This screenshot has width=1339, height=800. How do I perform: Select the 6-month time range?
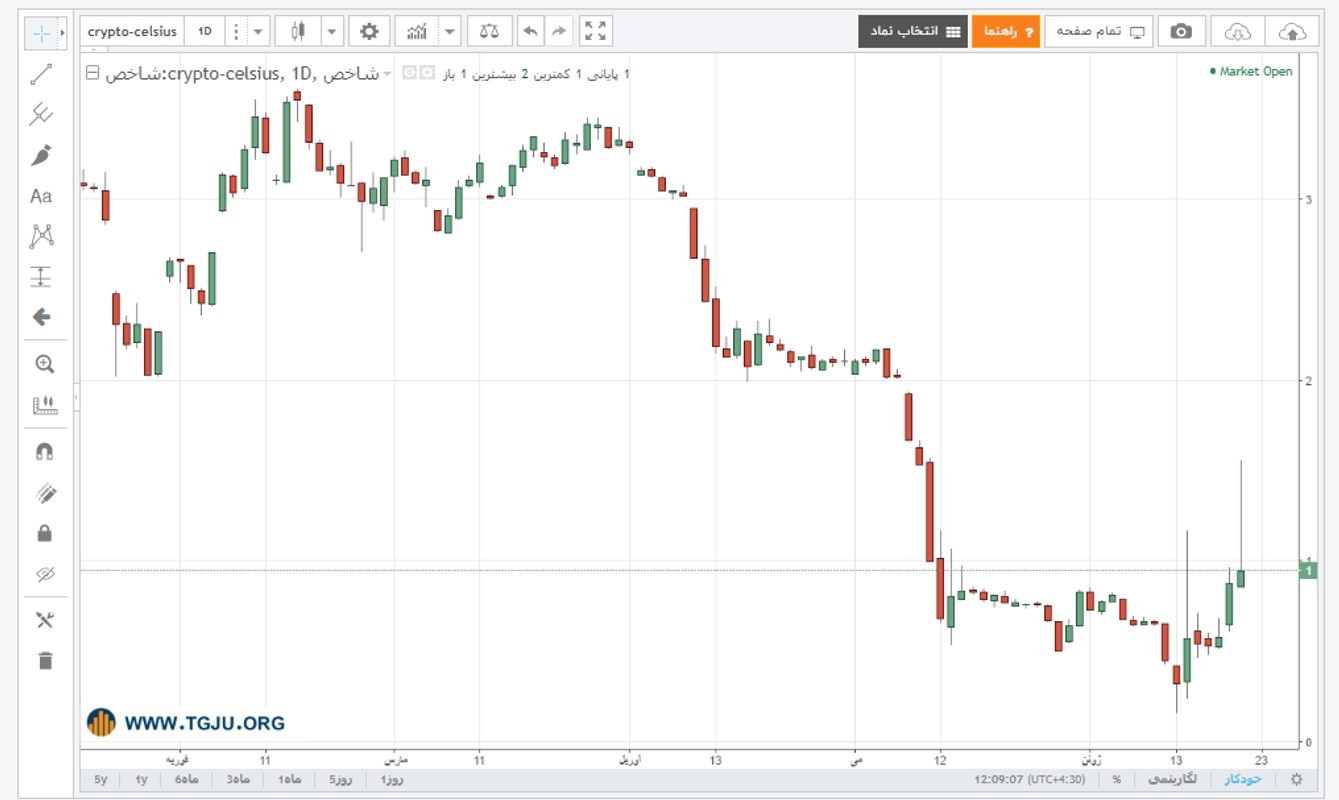click(187, 779)
